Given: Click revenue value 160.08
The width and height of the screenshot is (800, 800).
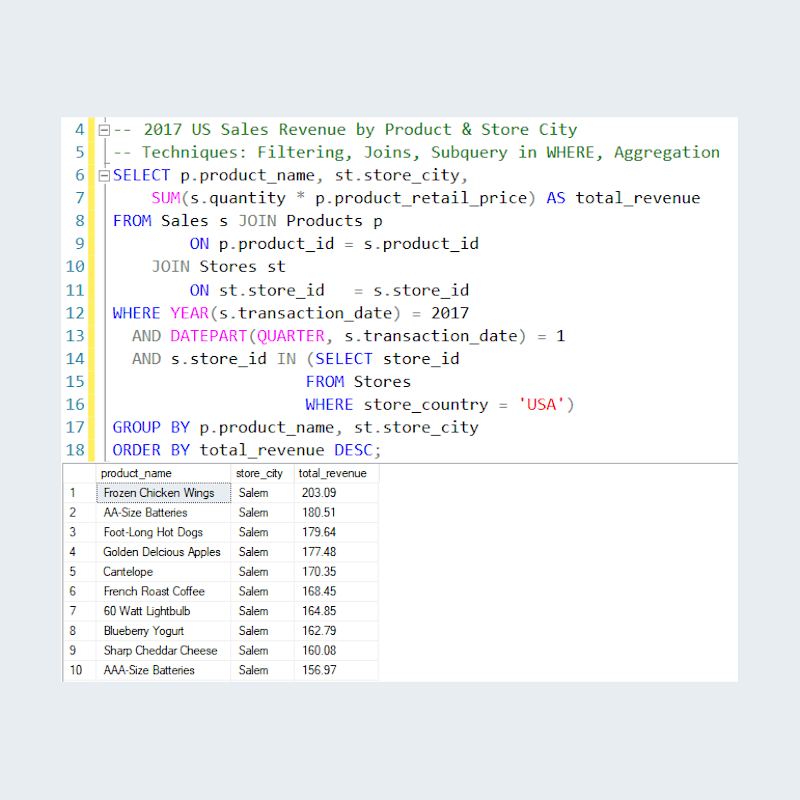Looking at the screenshot, I should point(319,651).
